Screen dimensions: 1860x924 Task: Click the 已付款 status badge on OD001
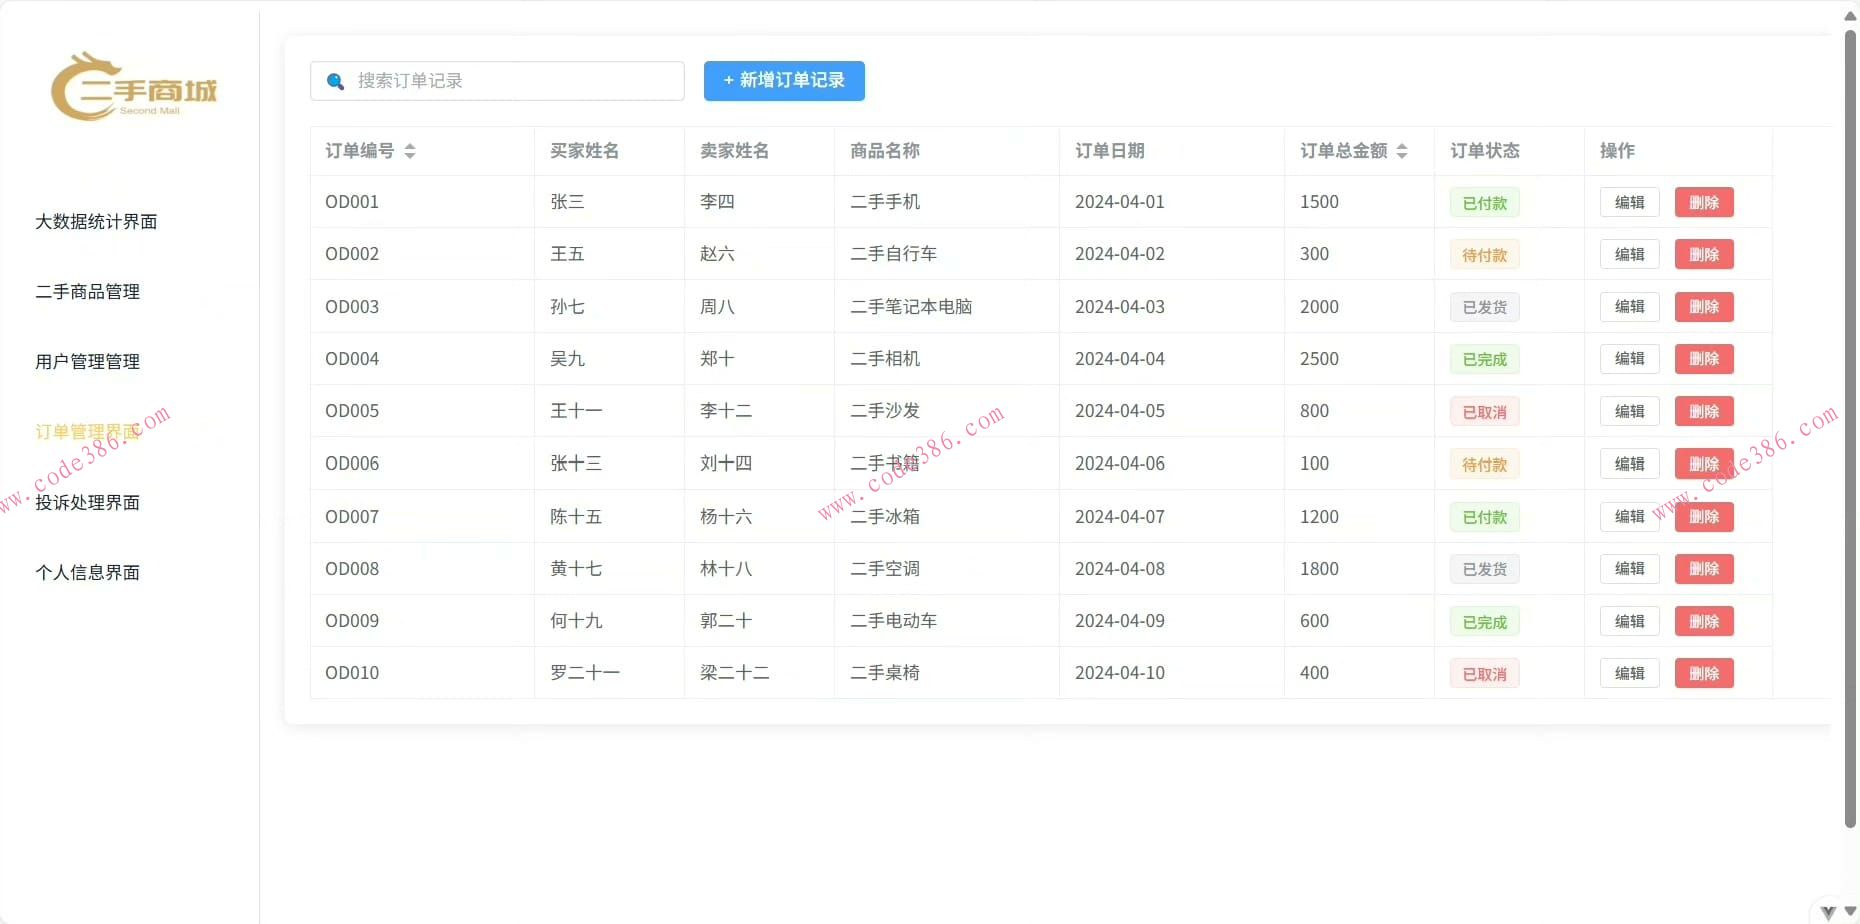coord(1483,202)
